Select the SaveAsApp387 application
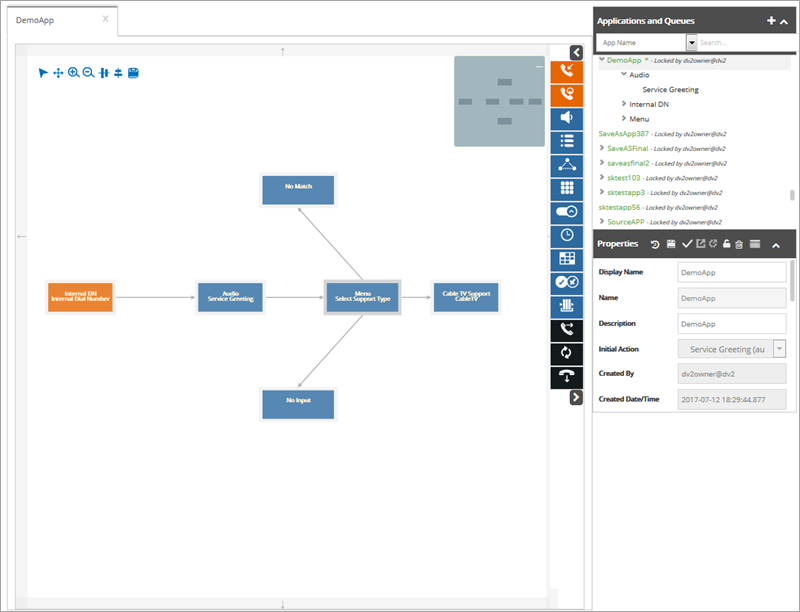This screenshot has width=800, height=612. pos(623,134)
